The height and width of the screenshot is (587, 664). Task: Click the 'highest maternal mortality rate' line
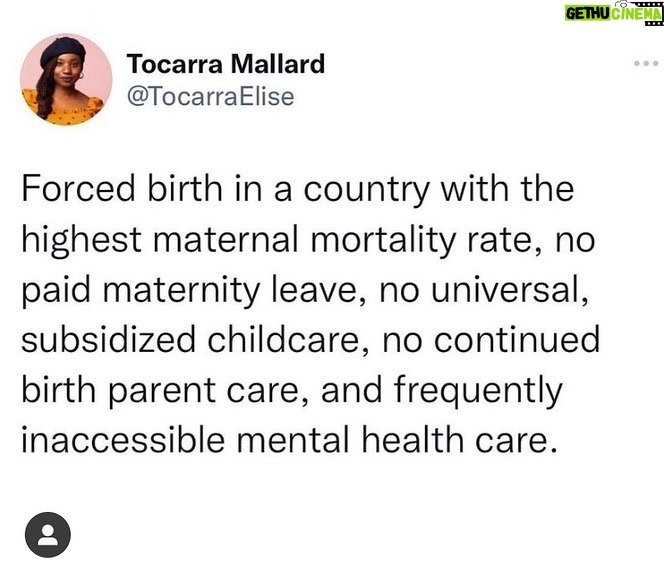tap(308, 240)
